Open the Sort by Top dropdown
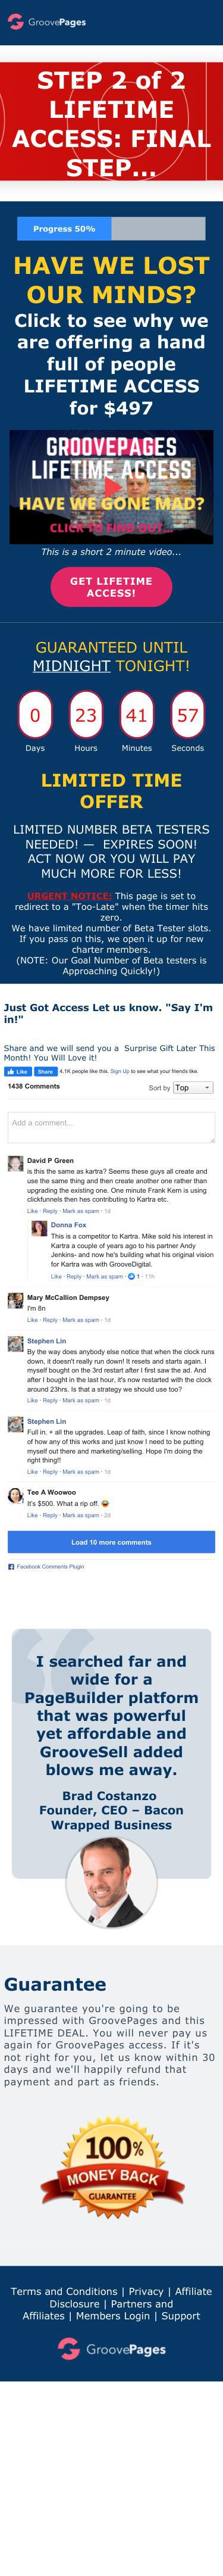The image size is (223, 2576). point(192,1087)
